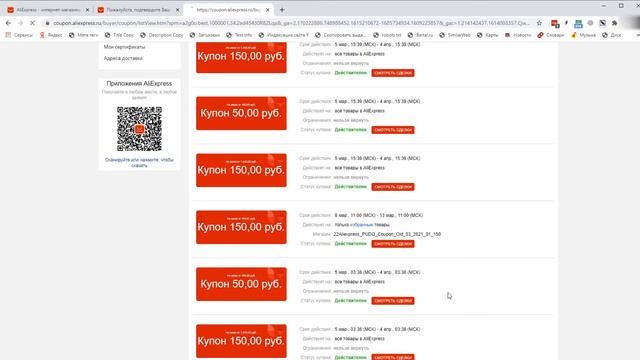Close the coupon.aliexpress.ru tab
The width and height of the screenshot is (640, 360).
click(267, 10)
